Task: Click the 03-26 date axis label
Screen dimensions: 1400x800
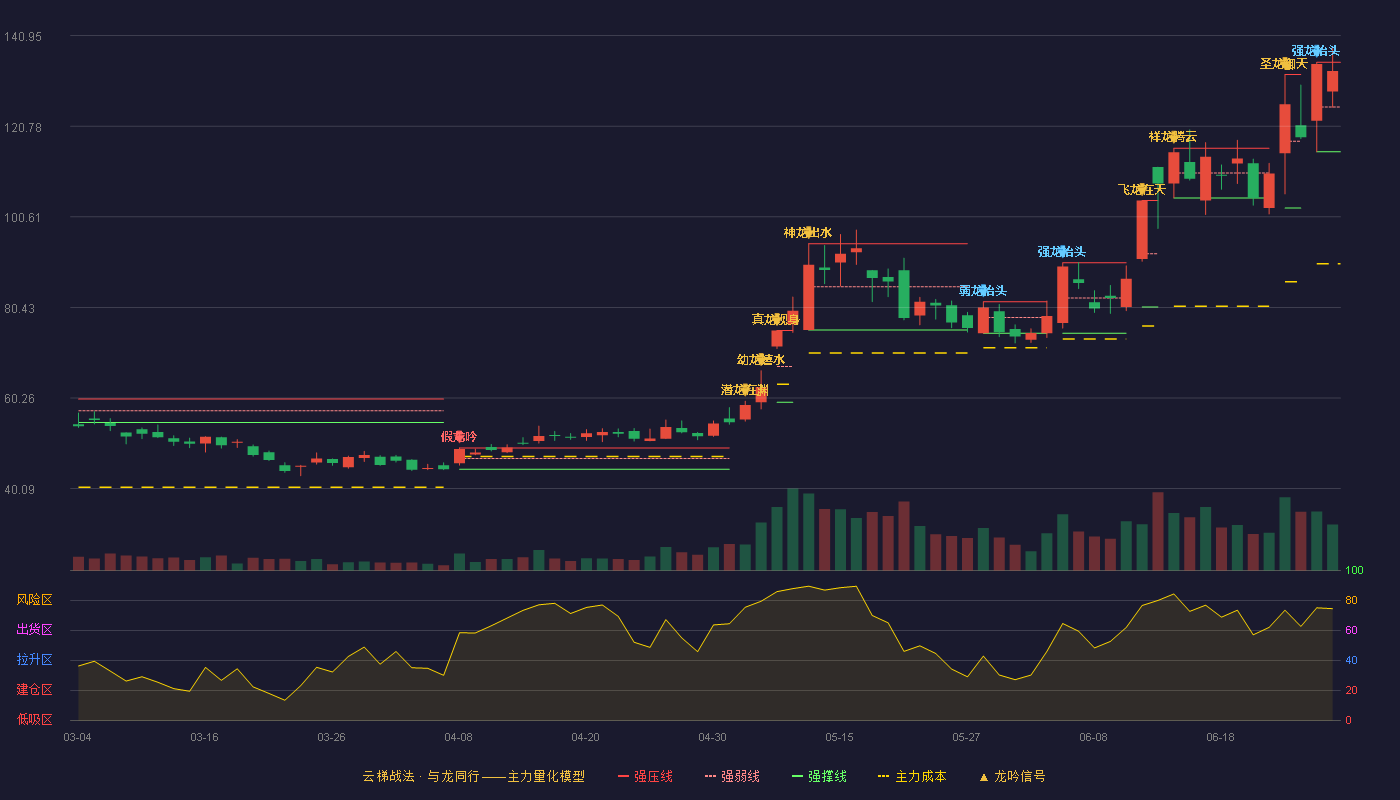Action: [332, 737]
